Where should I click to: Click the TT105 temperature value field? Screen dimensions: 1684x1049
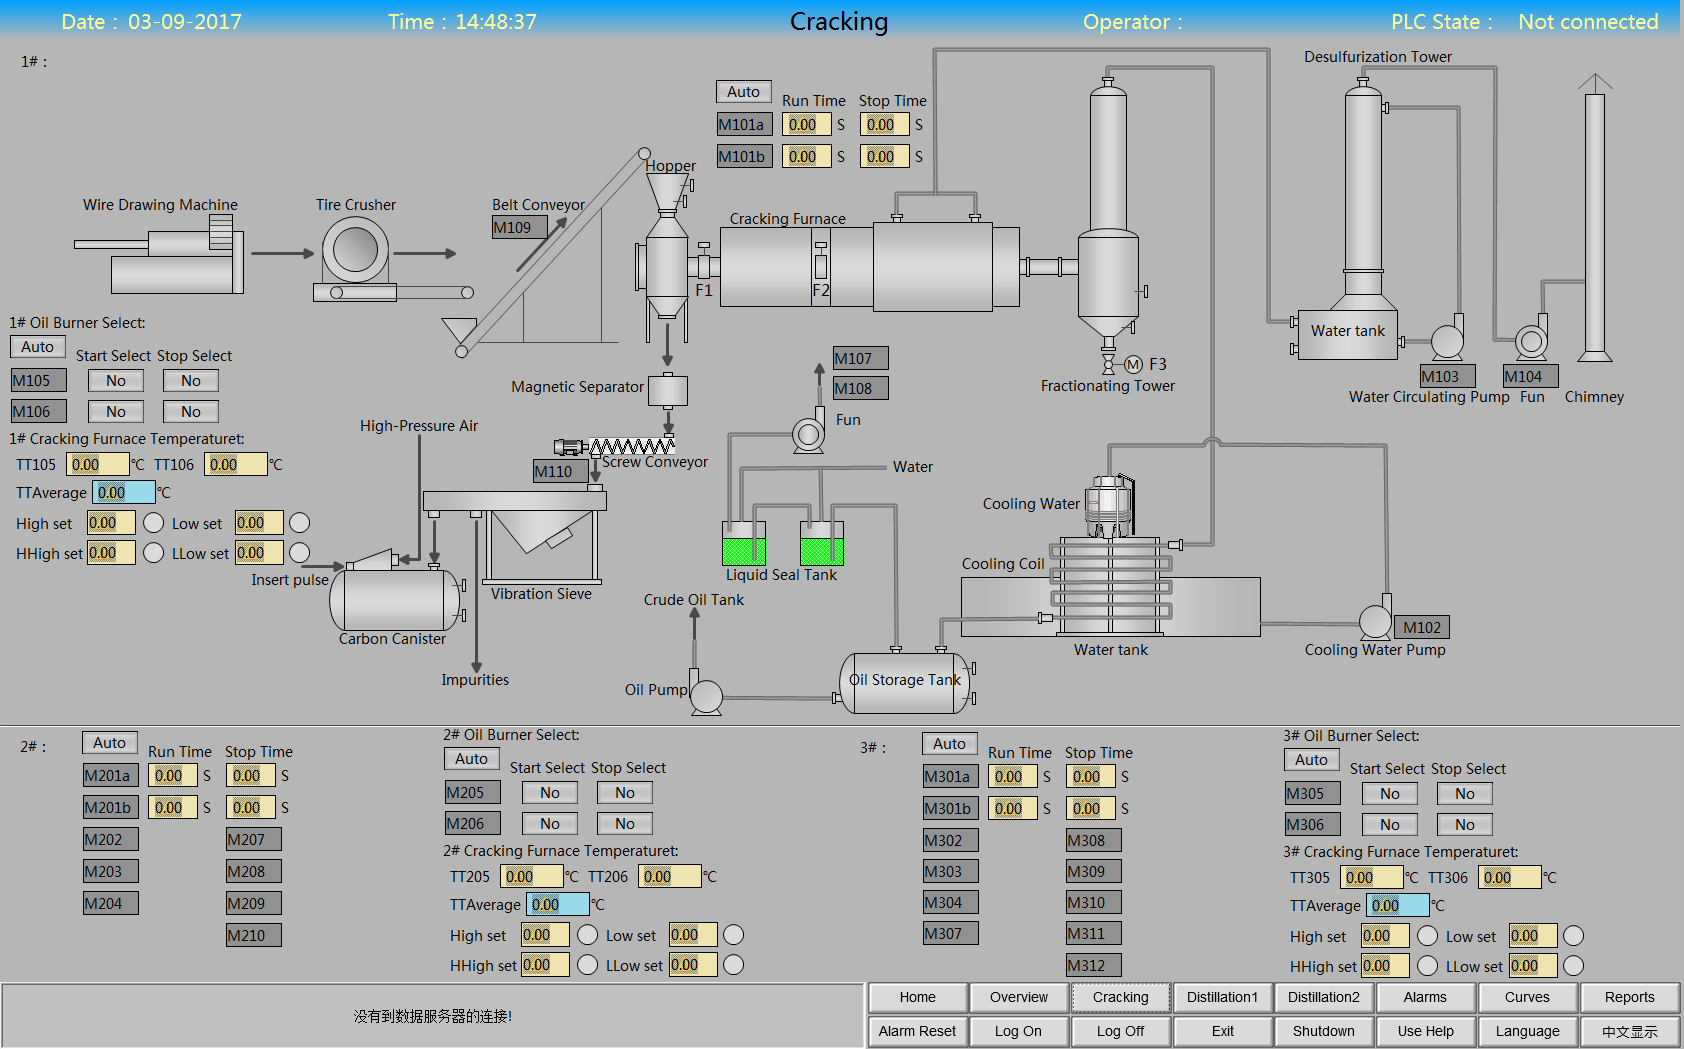(97, 465)
